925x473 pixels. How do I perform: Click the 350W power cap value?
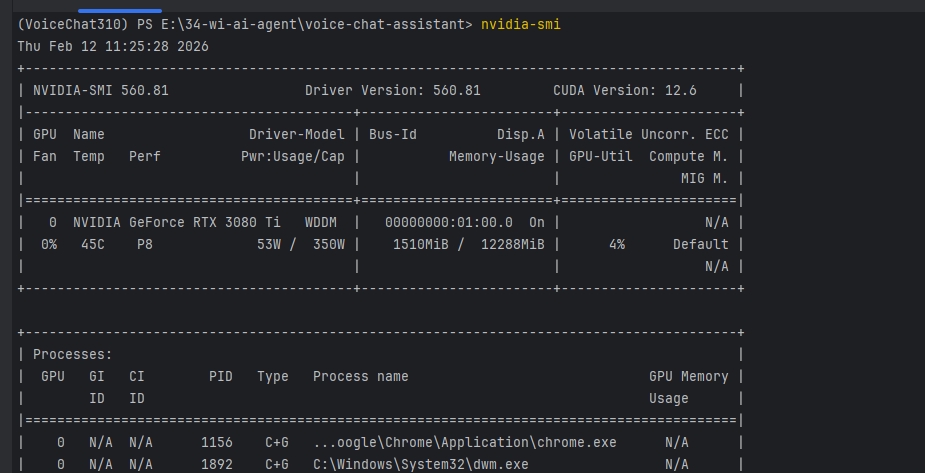[x=329, y=245]
